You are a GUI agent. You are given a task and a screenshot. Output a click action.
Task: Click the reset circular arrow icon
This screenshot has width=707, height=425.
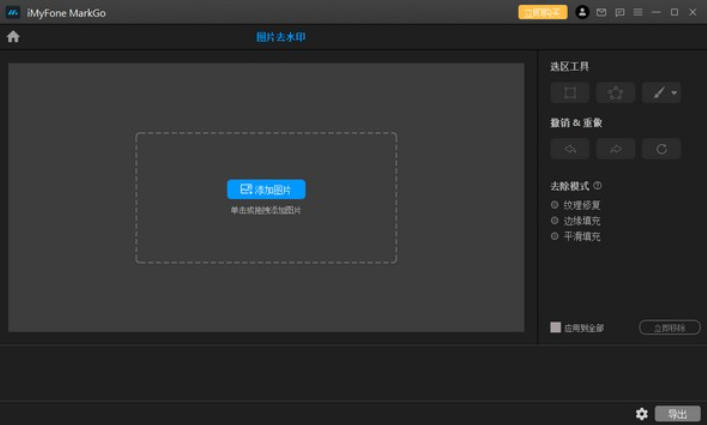tap(661, 149)
